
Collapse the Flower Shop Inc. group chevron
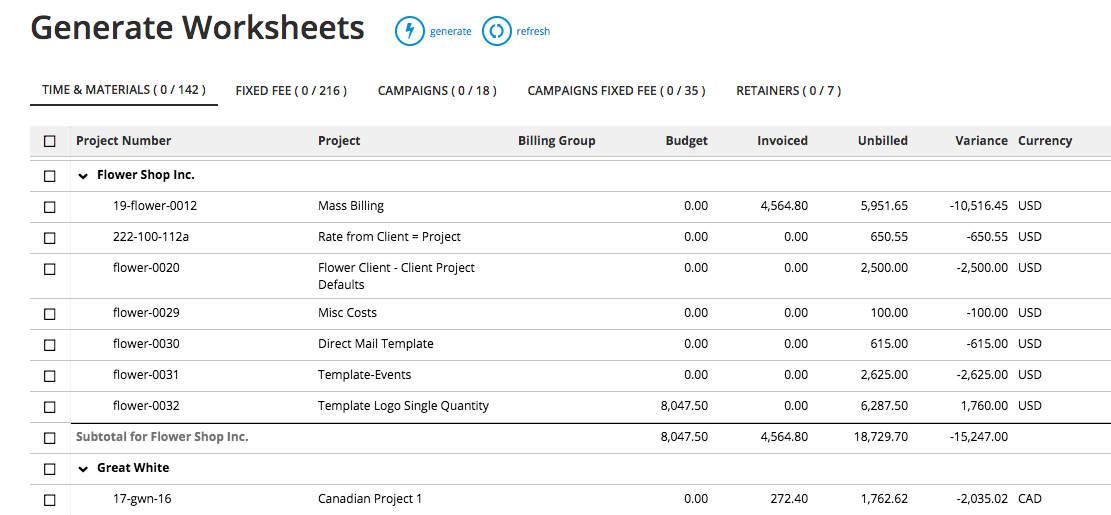(84, 176)
